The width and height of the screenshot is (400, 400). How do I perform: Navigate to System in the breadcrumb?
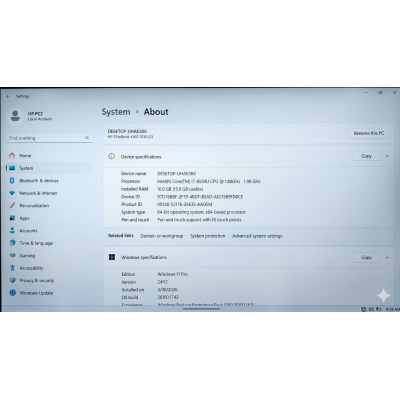tap(116, 112)
